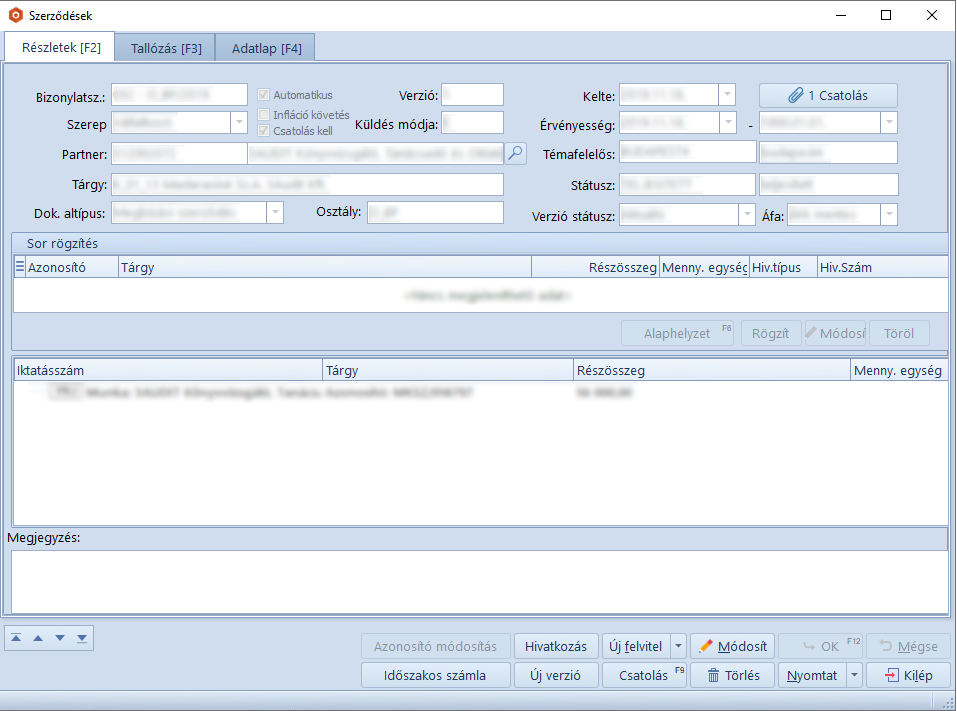Image resolution: width=957 pixels, height=711 pixels.
Task: Enable the Infláció követés checkbox
Action: point(265,114)
